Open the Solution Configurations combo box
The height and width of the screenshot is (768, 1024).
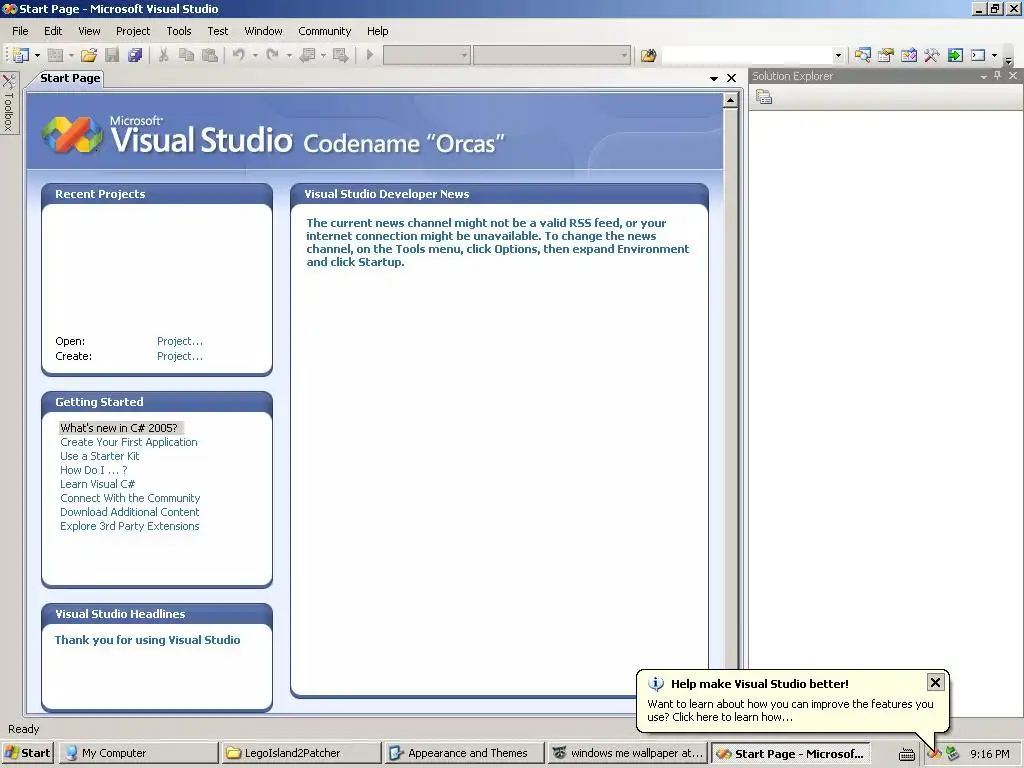(426, 56)
